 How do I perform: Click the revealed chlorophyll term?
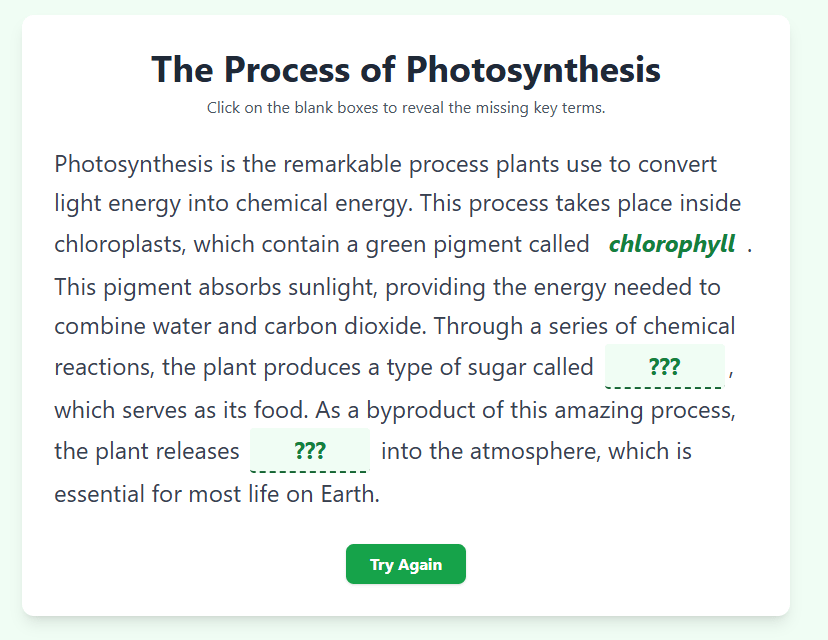click(671, 244)
